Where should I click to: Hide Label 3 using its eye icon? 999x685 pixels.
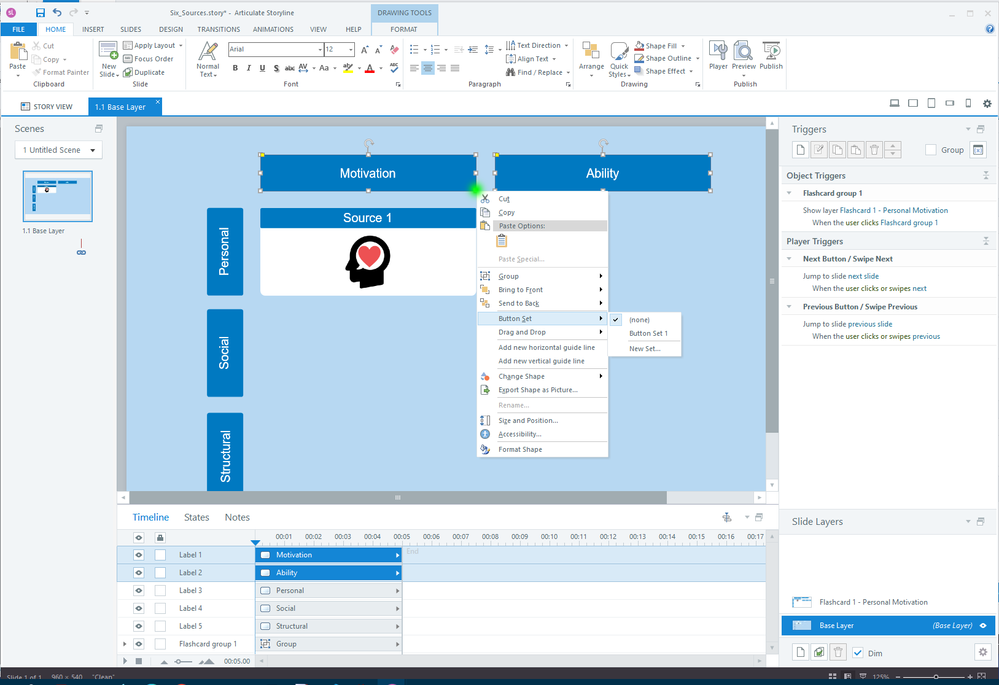click(x=139, y=590)
